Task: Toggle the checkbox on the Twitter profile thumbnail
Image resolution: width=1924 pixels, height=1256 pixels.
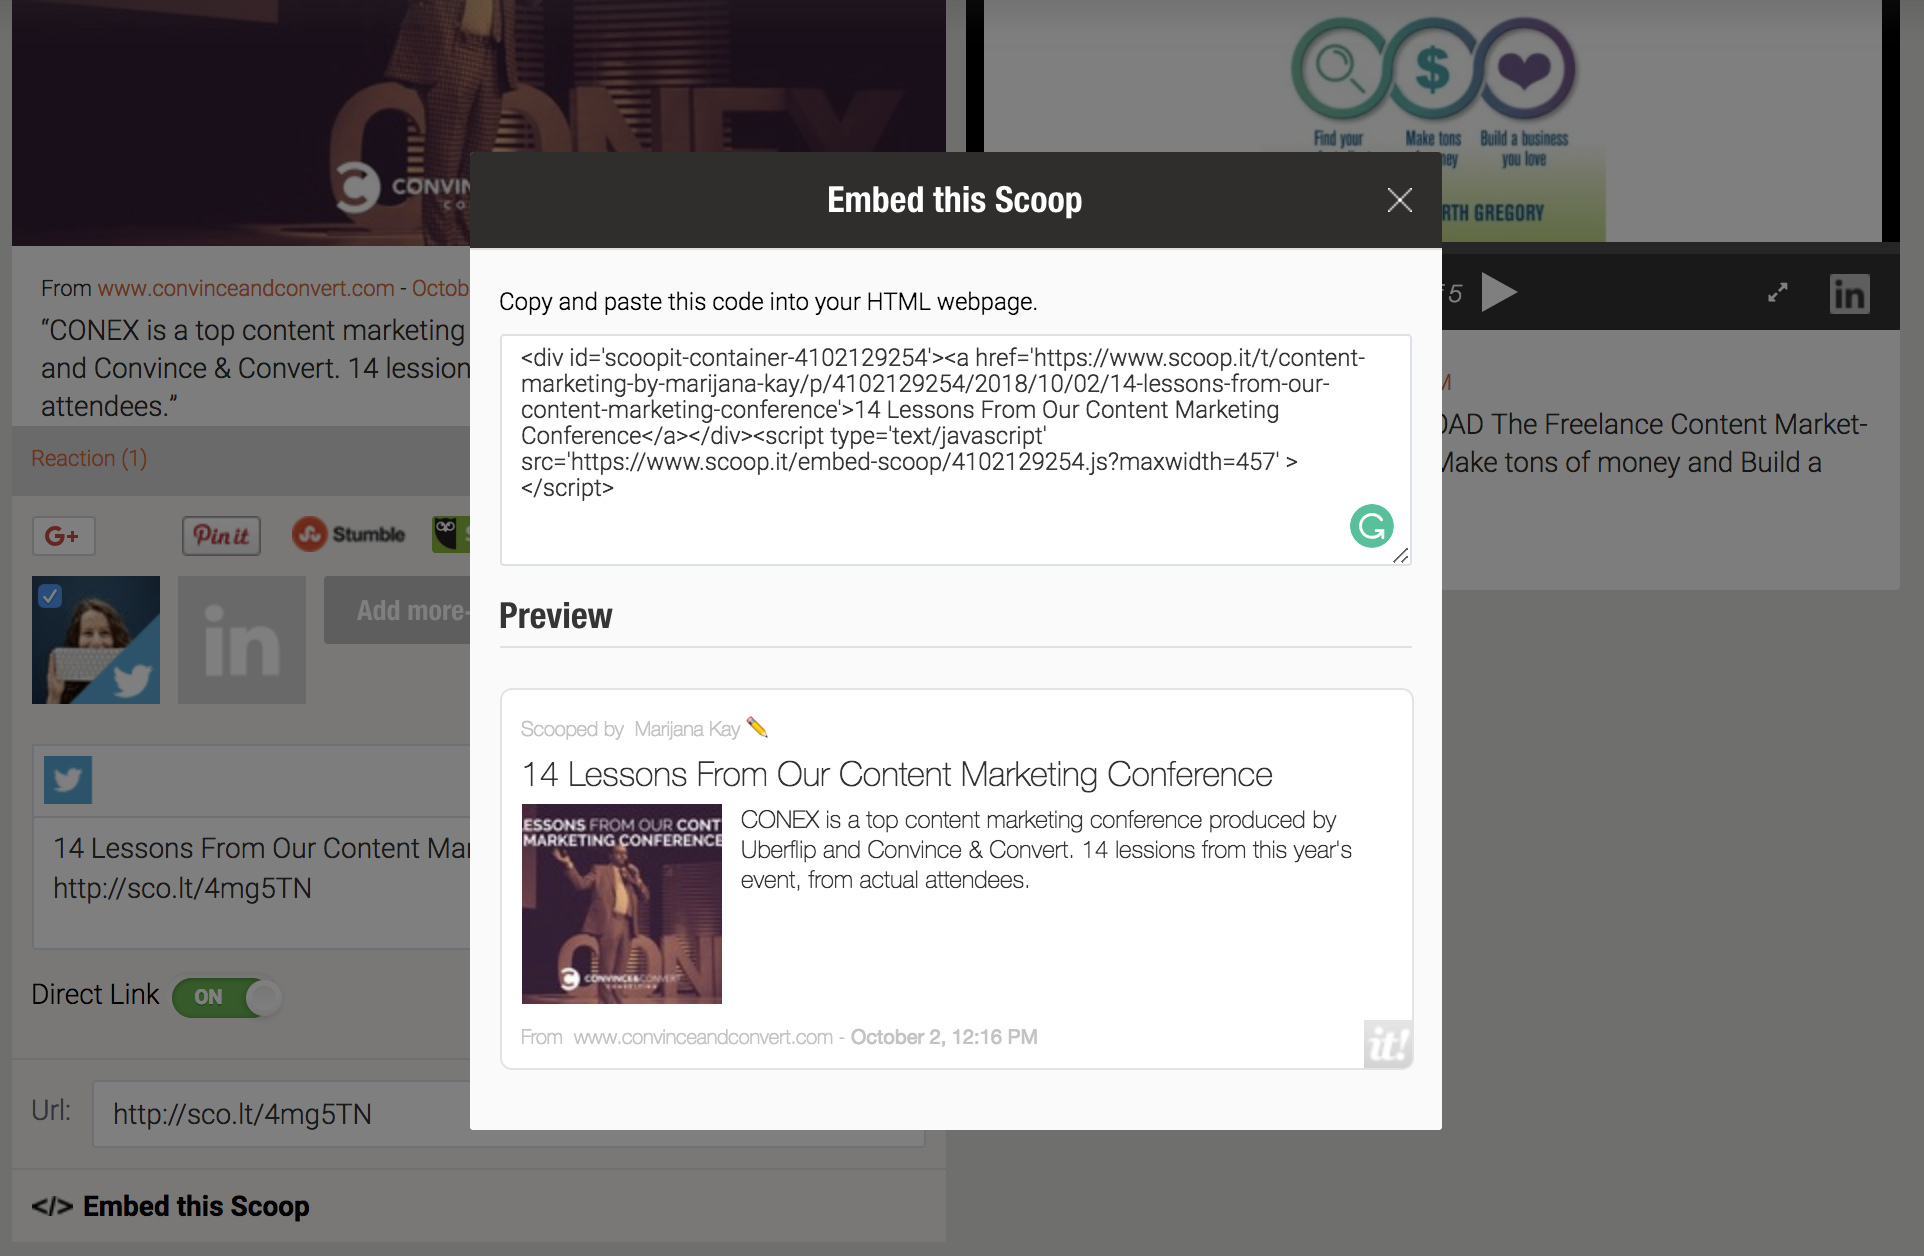Action: [x=50, y=596]
